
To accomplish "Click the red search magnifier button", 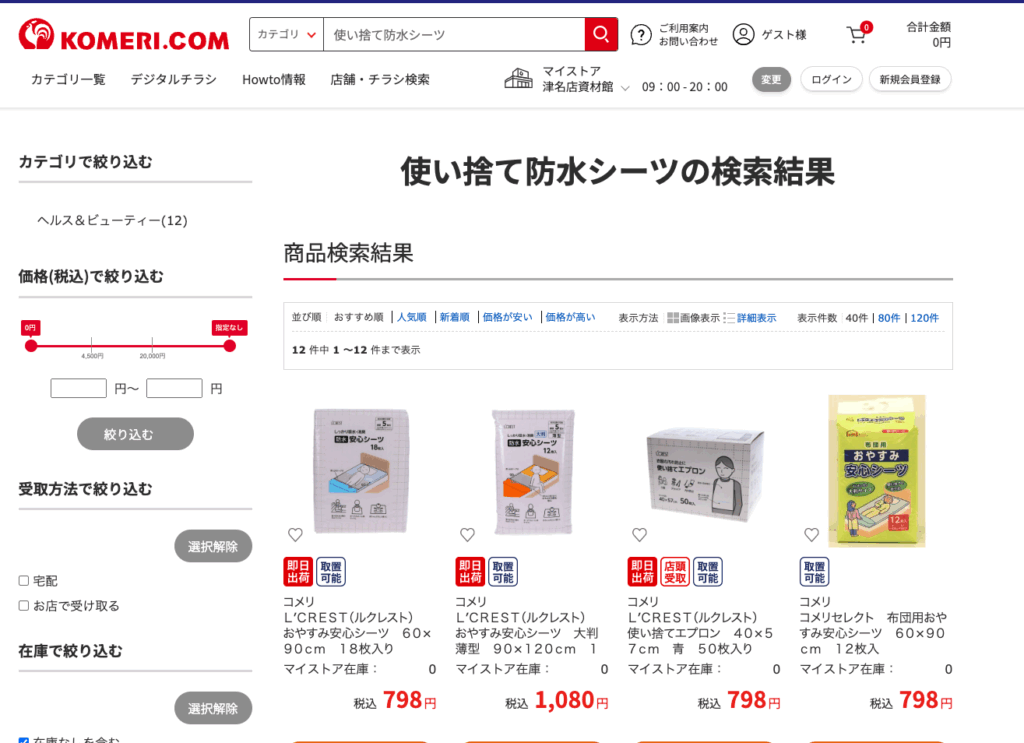I will [601, 35].
